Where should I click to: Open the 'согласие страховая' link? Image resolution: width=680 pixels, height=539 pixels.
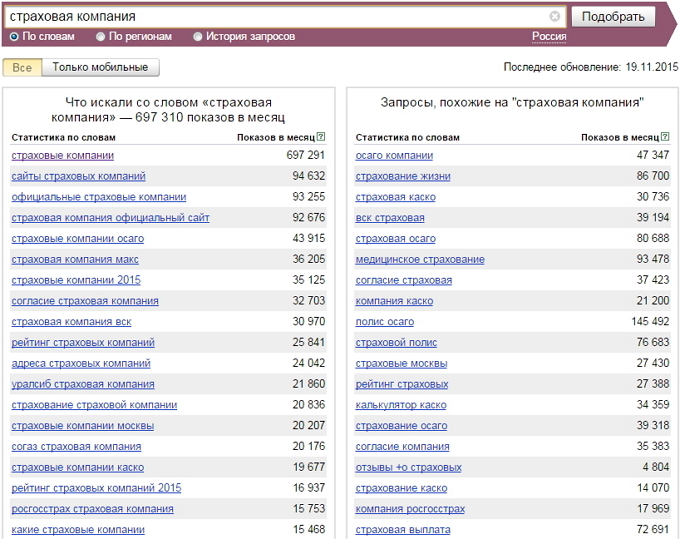pyautogui.click(x=404, y=281)
